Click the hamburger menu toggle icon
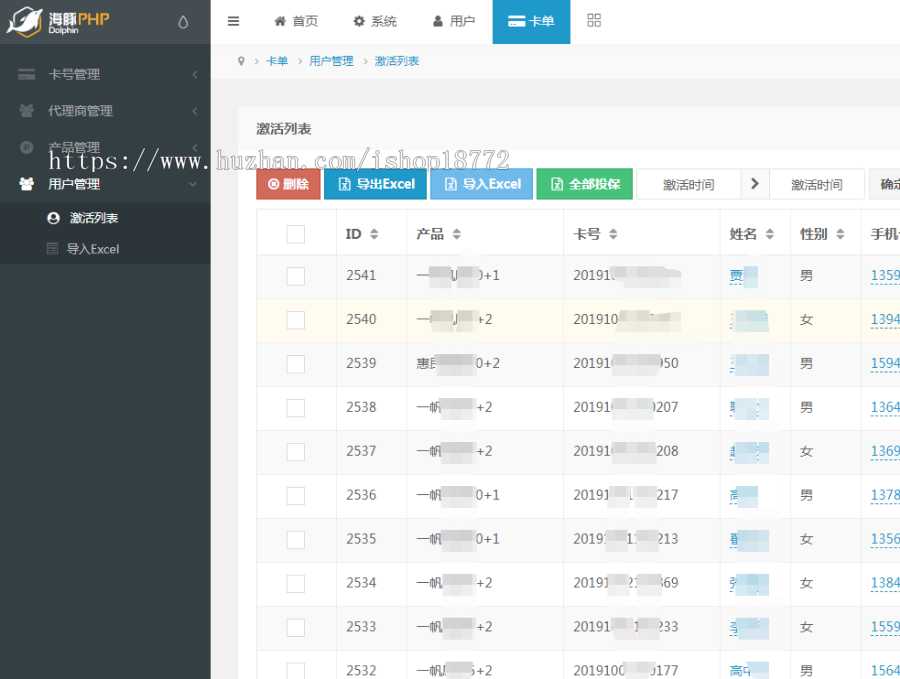 (x=233, y=21)
